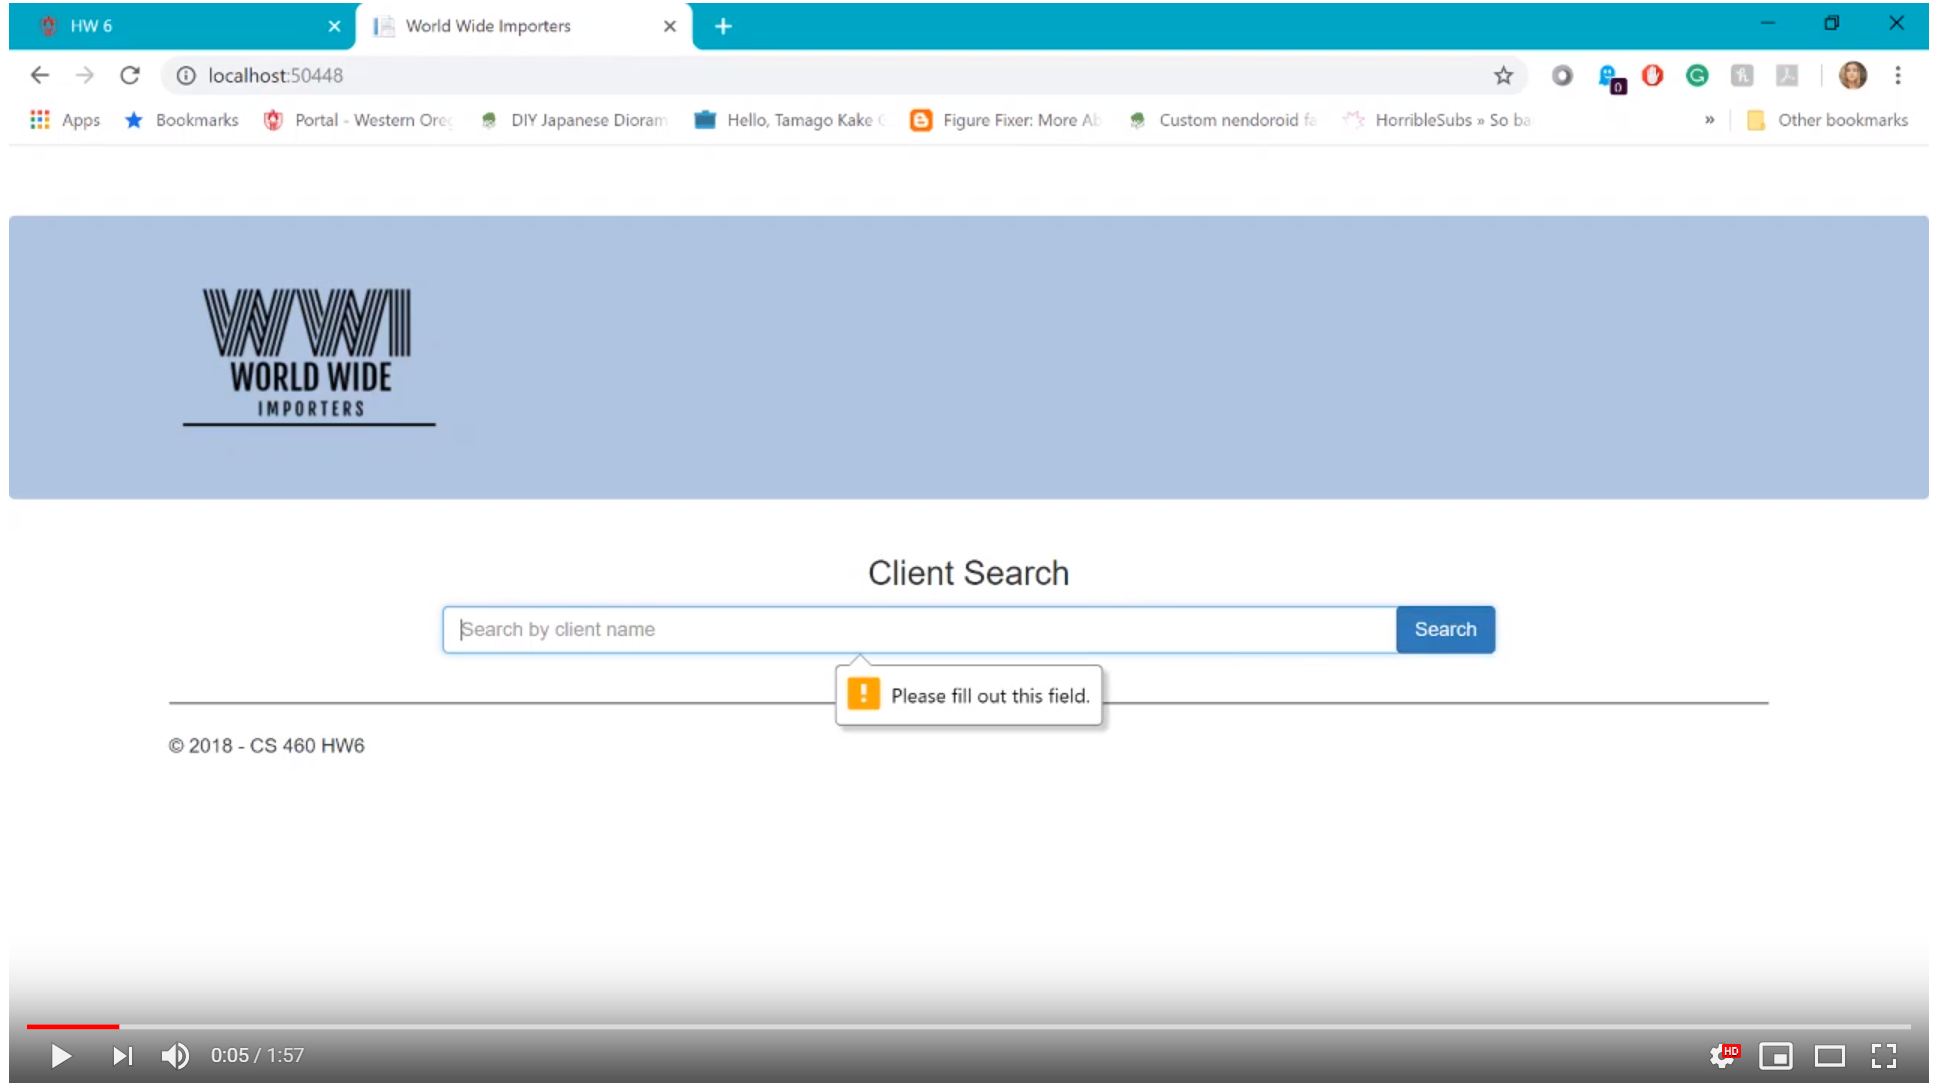The height and width of the screenshot is (1090, 1942).
Task: Open the Other bookmarks folder
Action: coord(1826,120)
